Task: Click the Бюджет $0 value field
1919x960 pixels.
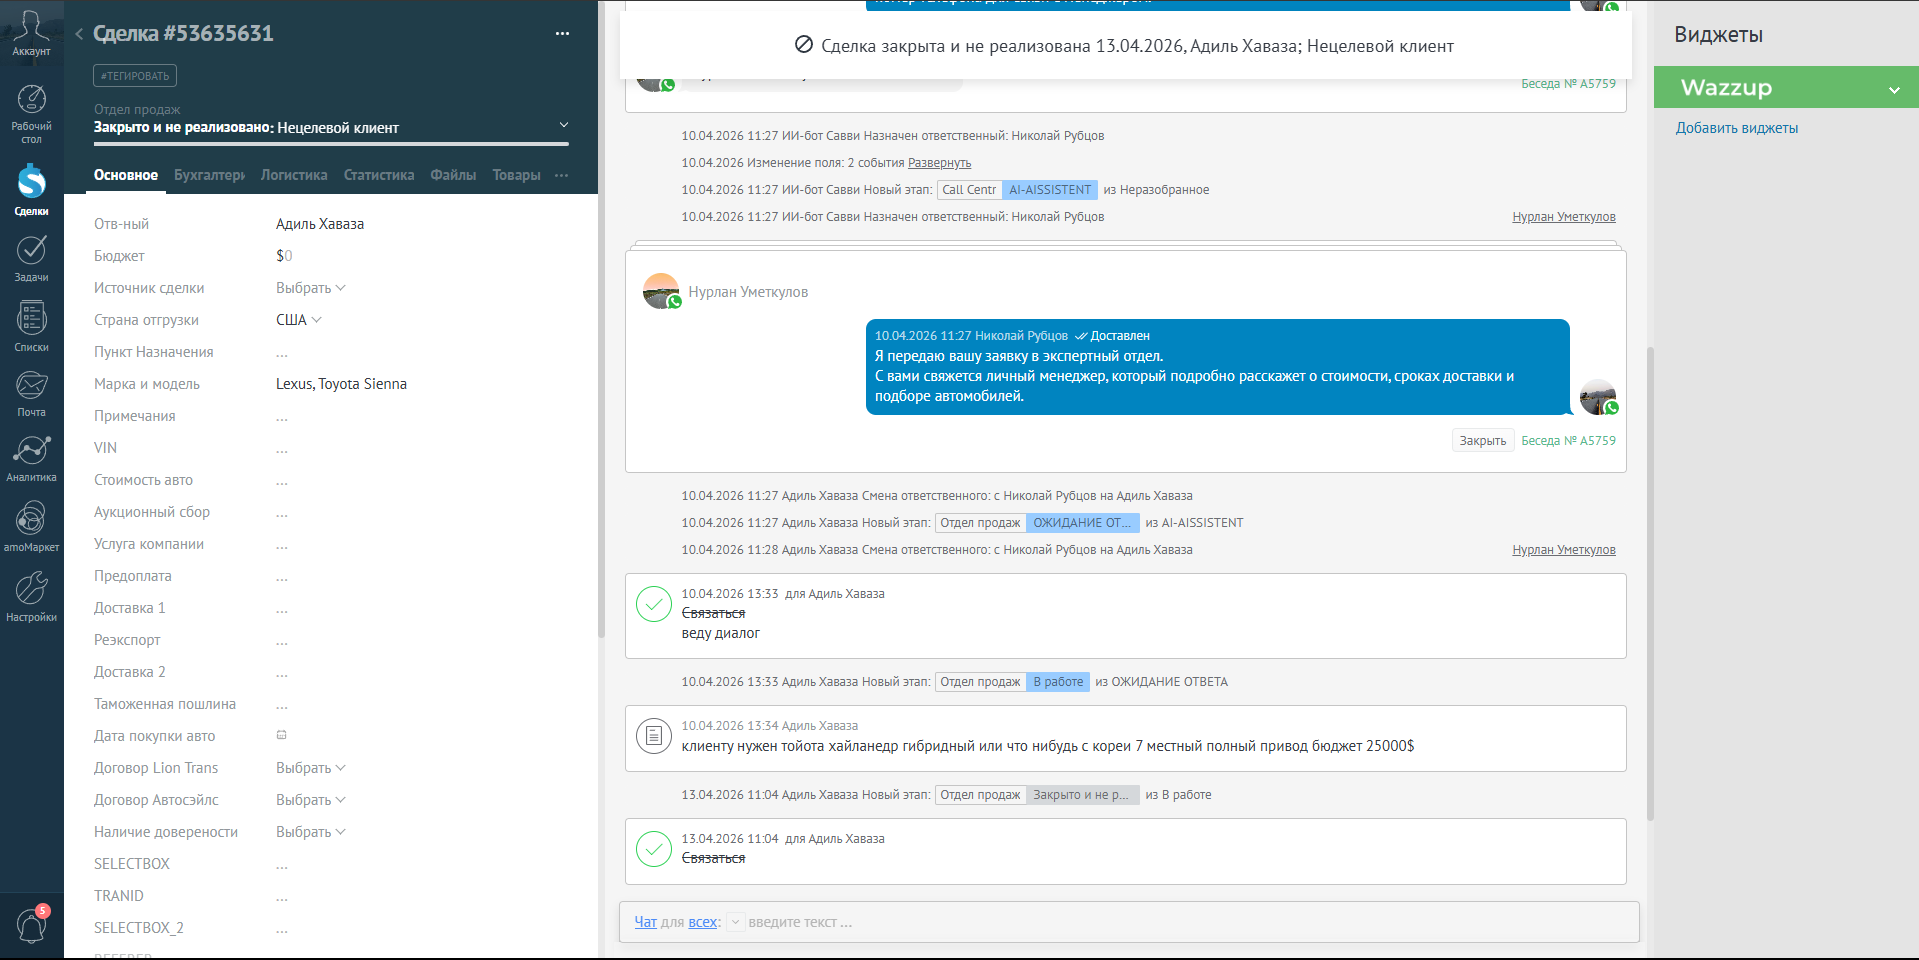Action: pos(284,256)
